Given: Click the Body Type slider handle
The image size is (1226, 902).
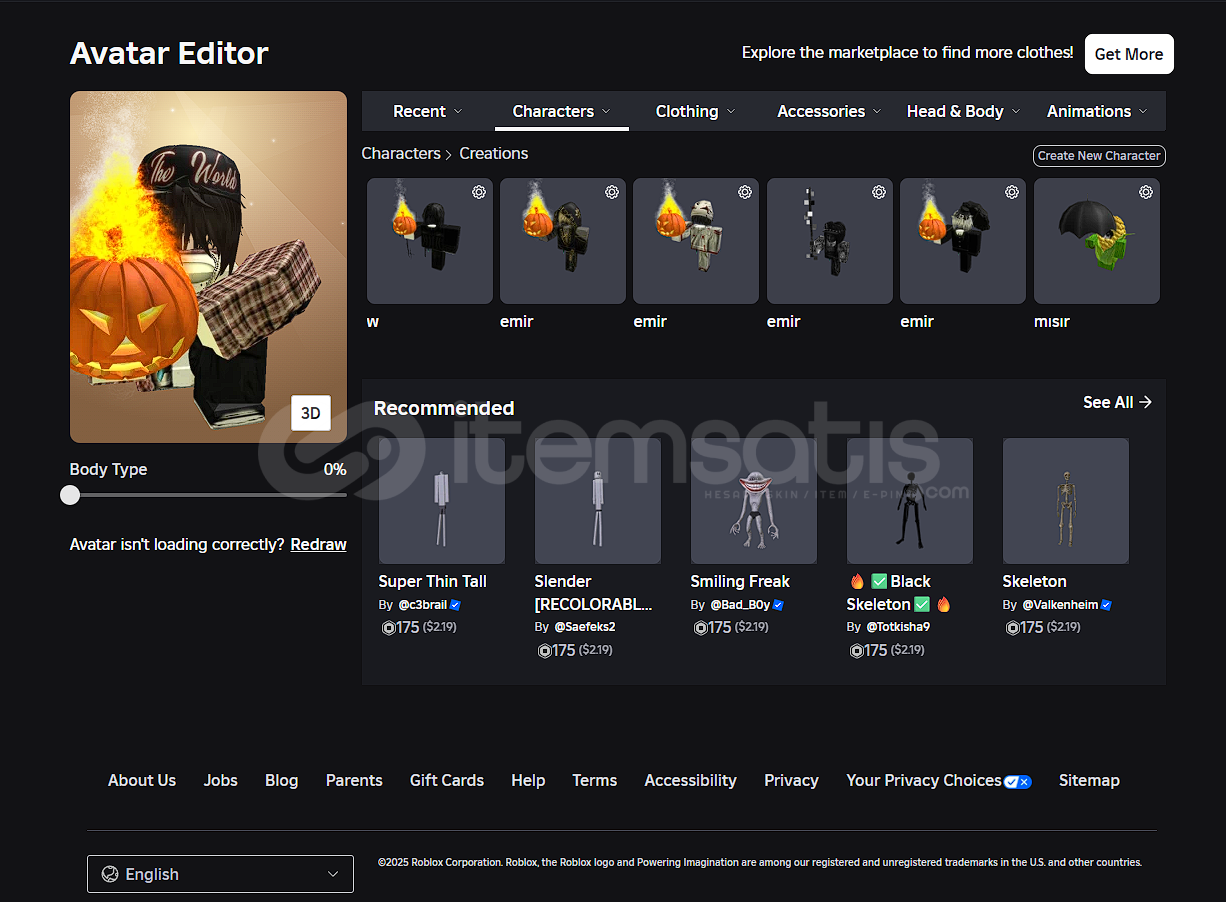Looking at the screenshot, I should [70, 495].
